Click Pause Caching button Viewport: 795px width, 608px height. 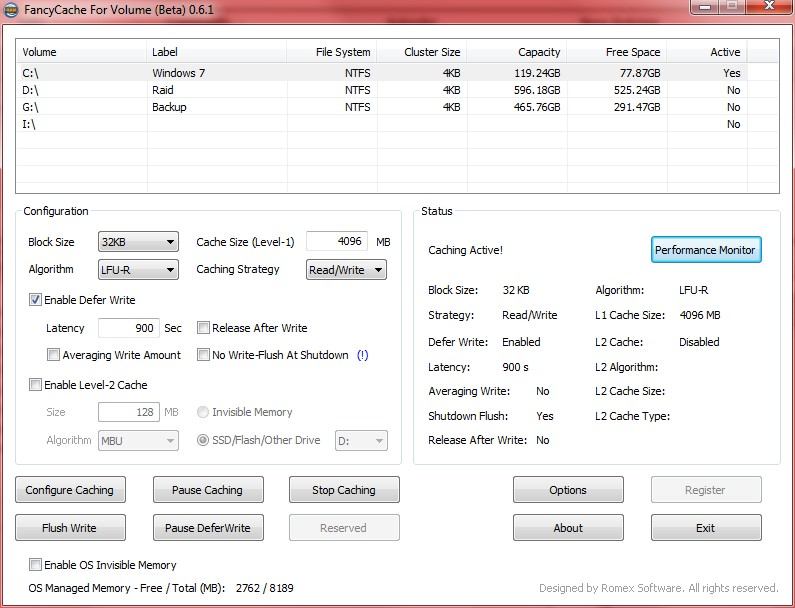pos(208,490)
